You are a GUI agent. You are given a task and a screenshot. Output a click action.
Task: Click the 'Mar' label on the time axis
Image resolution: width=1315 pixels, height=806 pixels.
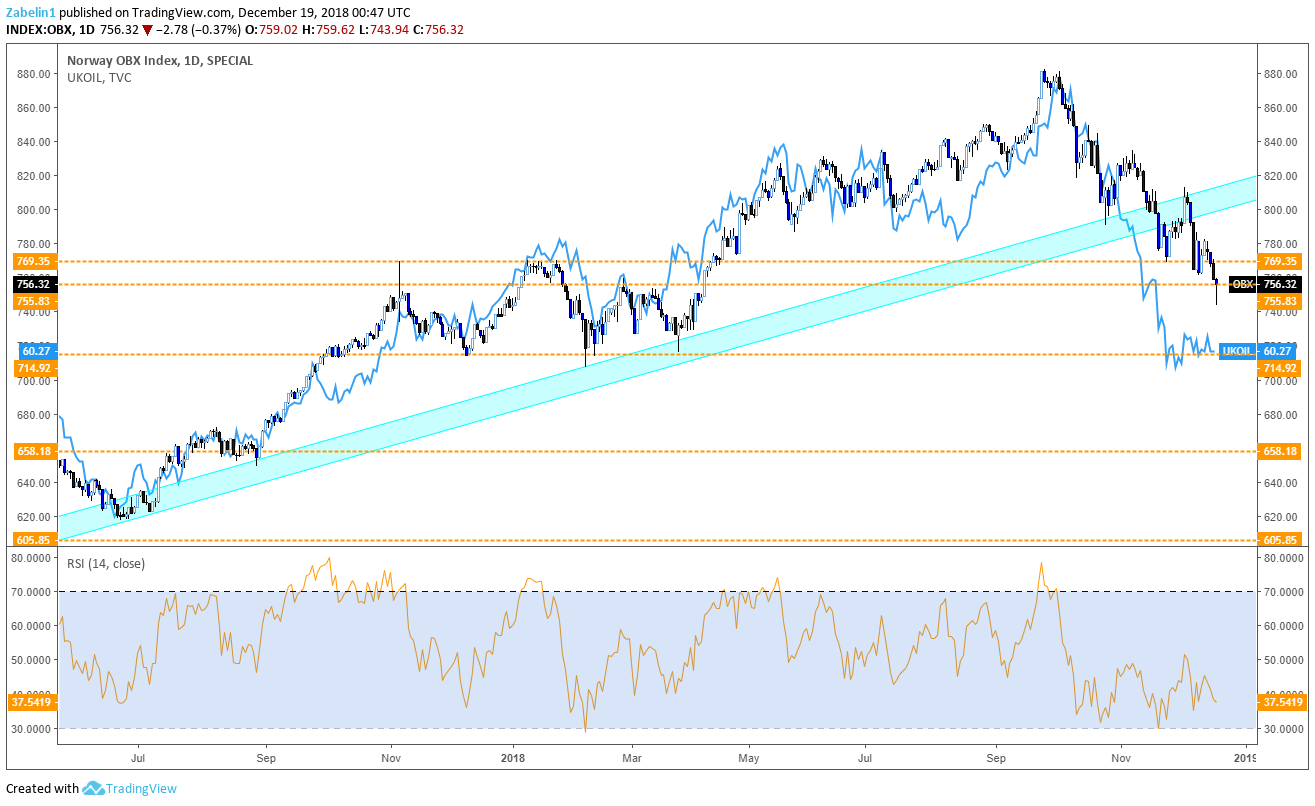(632, 758)
